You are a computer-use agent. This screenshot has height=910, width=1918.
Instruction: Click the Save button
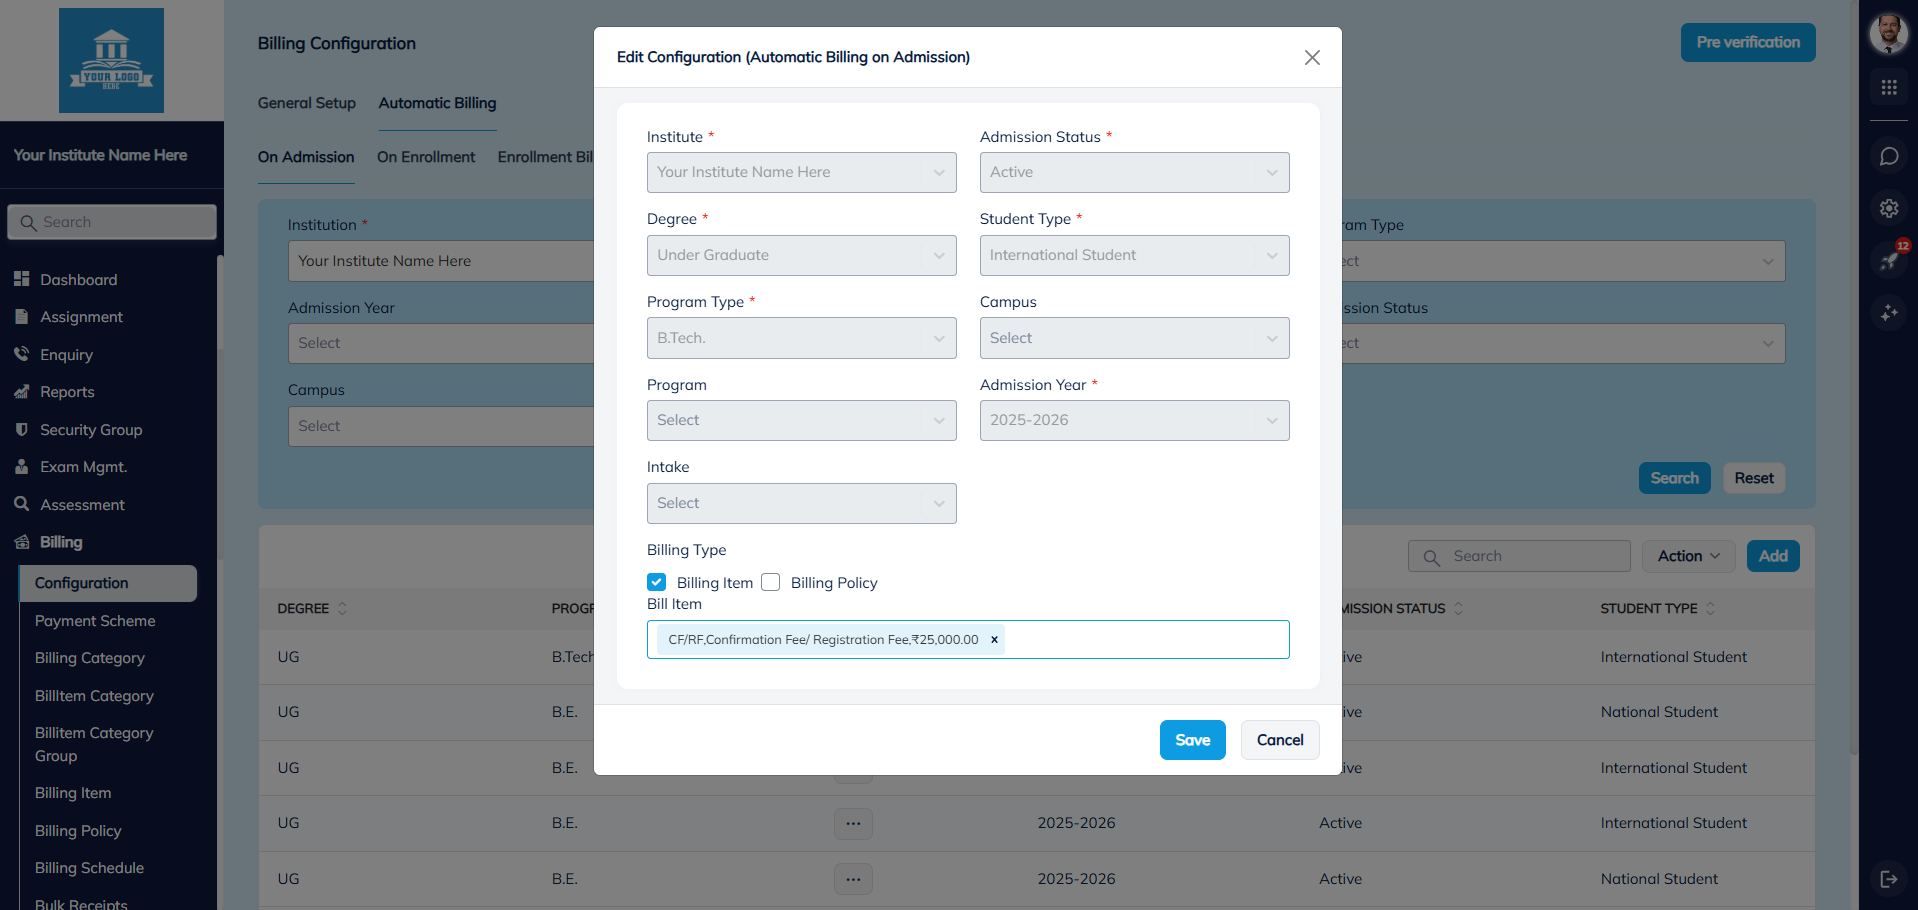pos(1192,740)
